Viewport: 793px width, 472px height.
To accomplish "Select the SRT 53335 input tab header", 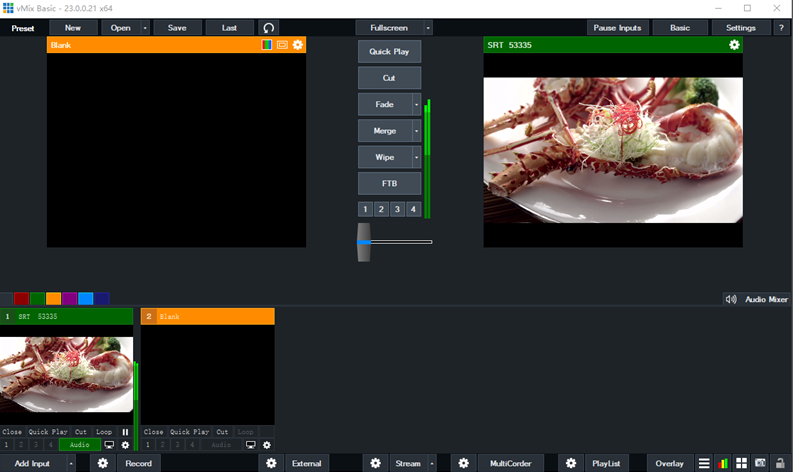I will pos(66,316).
